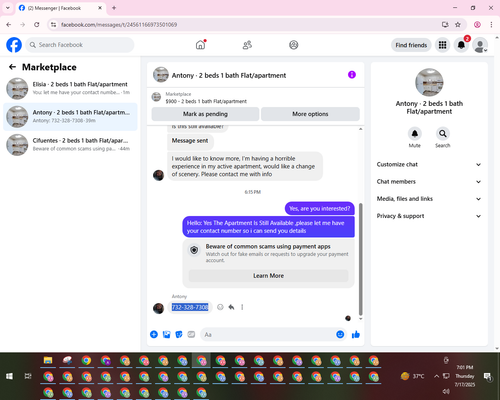The width and height of the screenshot is (500, 400).
Task: Open conversation info purple icon
Action: 352,75
